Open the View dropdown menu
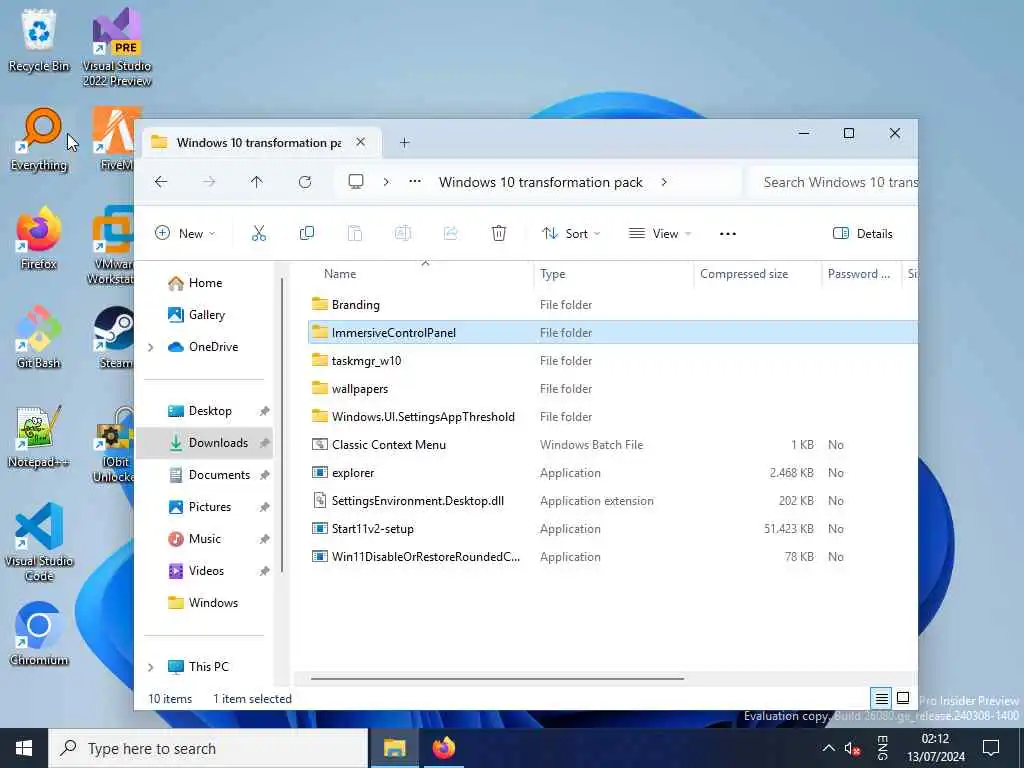The width and height of the screenshot is (1024, 768). pos(659,233)
